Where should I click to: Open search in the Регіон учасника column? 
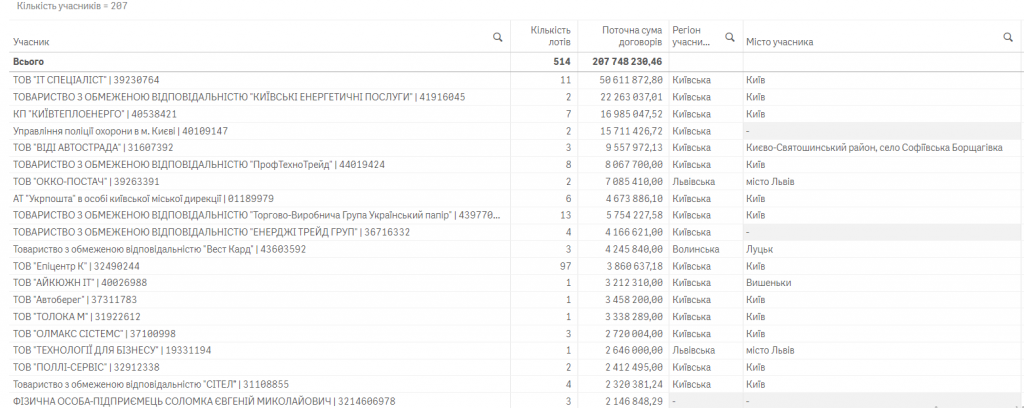pos(730,37)
